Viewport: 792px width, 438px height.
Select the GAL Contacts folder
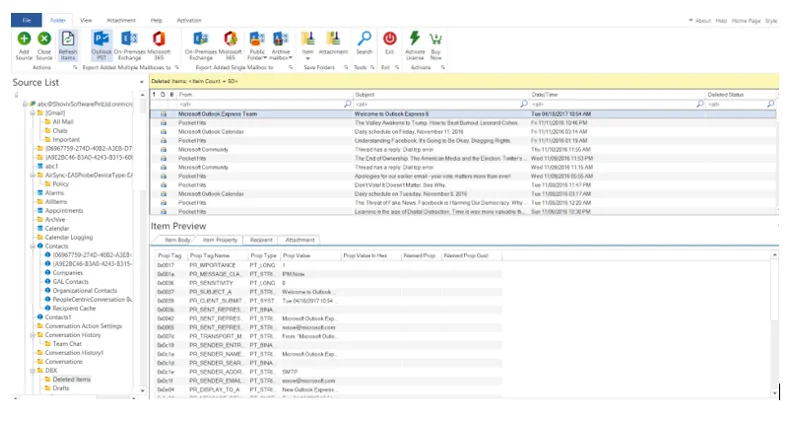(x=70, y=282)
